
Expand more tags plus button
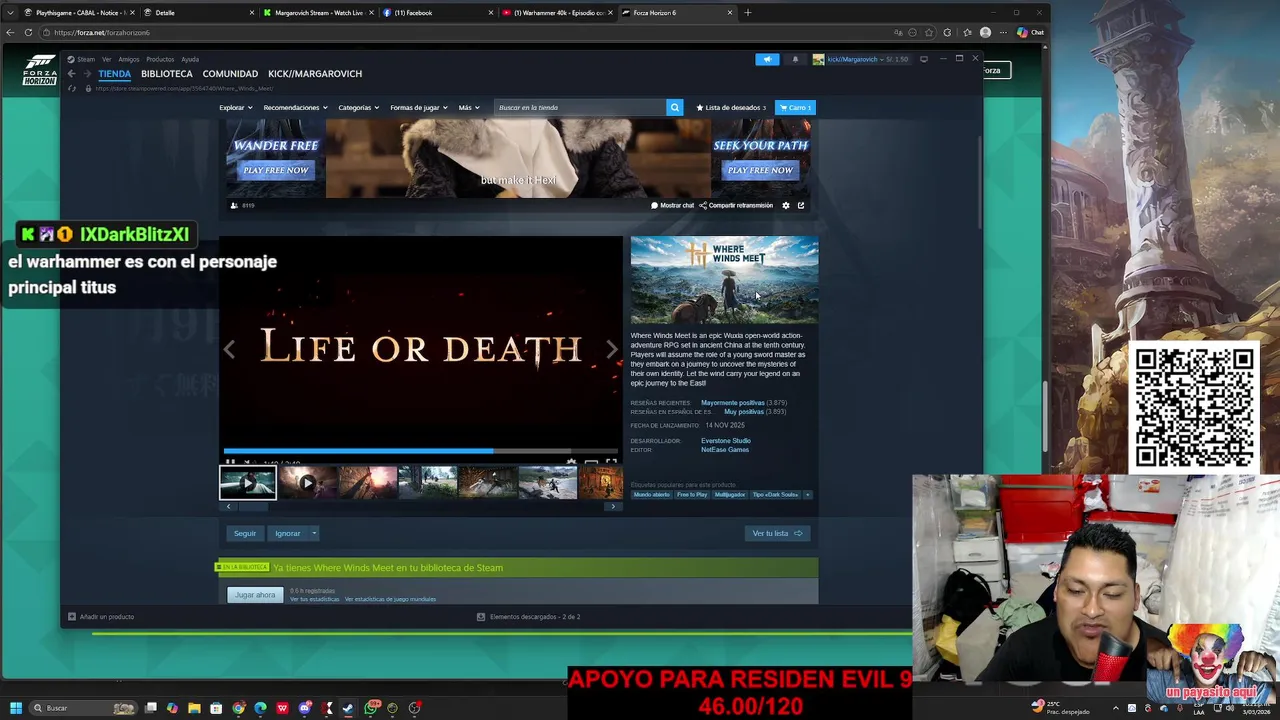coord(807,494)
